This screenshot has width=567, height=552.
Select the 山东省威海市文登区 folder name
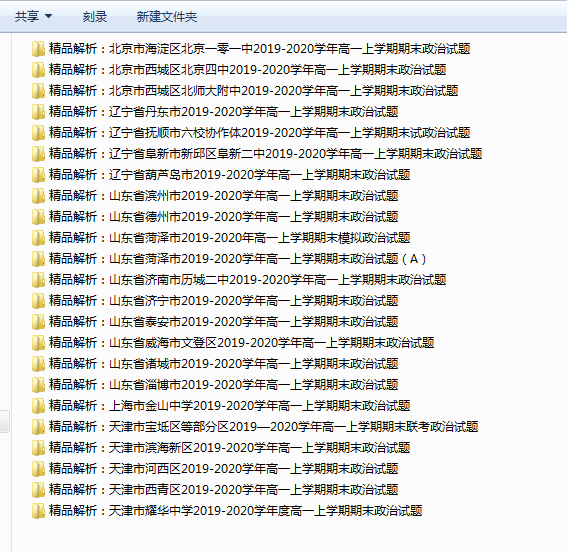click(241, 342)
